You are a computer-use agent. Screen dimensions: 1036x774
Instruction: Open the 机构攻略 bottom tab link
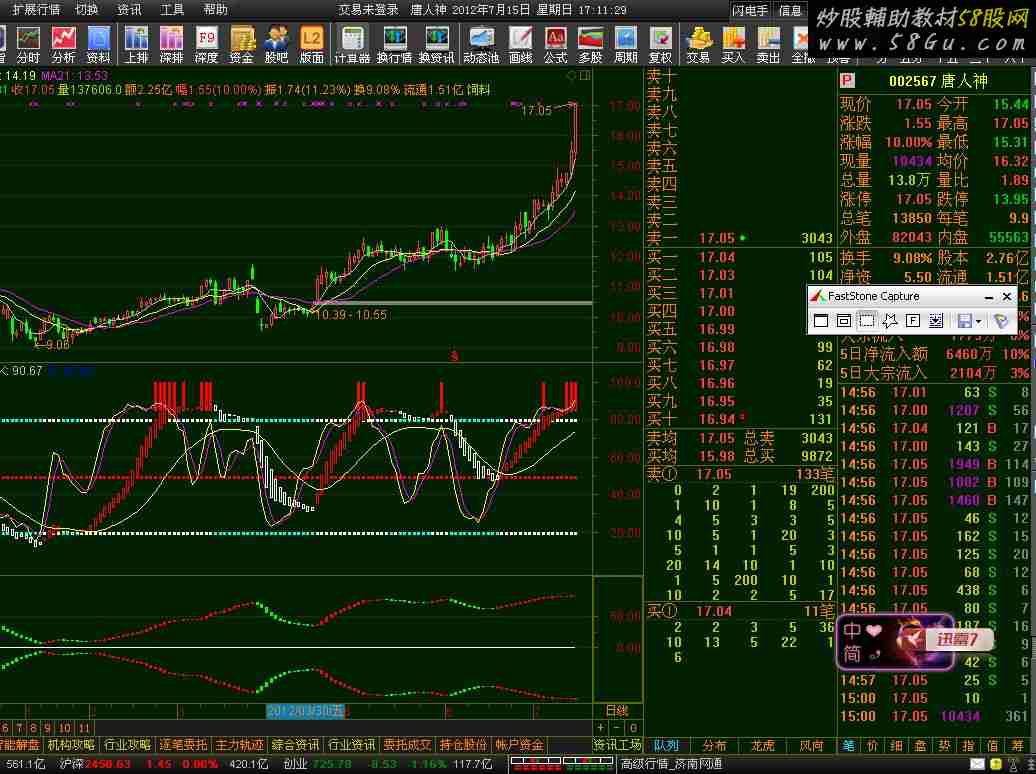point(72,745)
